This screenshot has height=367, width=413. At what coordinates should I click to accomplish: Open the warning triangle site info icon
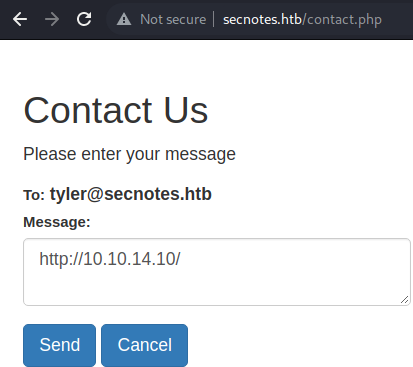tap(124, 19)
